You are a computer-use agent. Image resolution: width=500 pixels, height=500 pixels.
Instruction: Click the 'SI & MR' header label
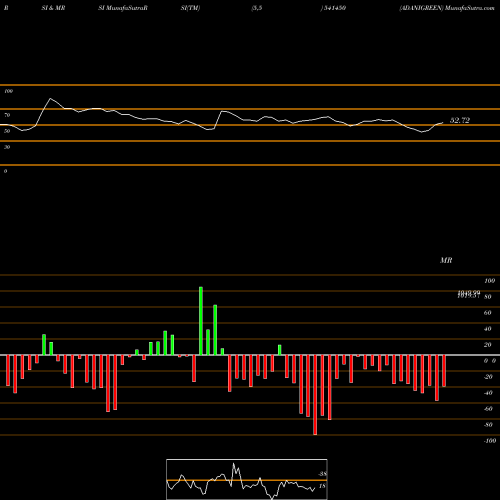(x=53, y=8)
